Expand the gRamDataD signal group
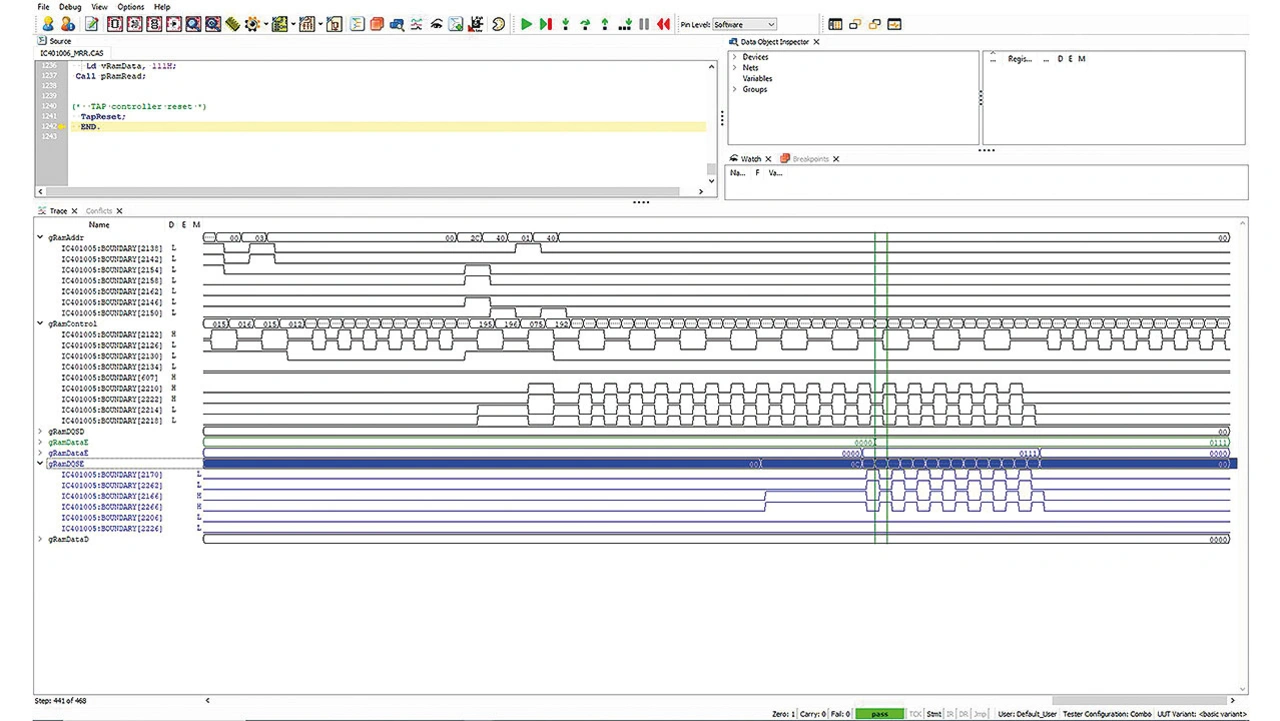 click(x=40, y=539)
